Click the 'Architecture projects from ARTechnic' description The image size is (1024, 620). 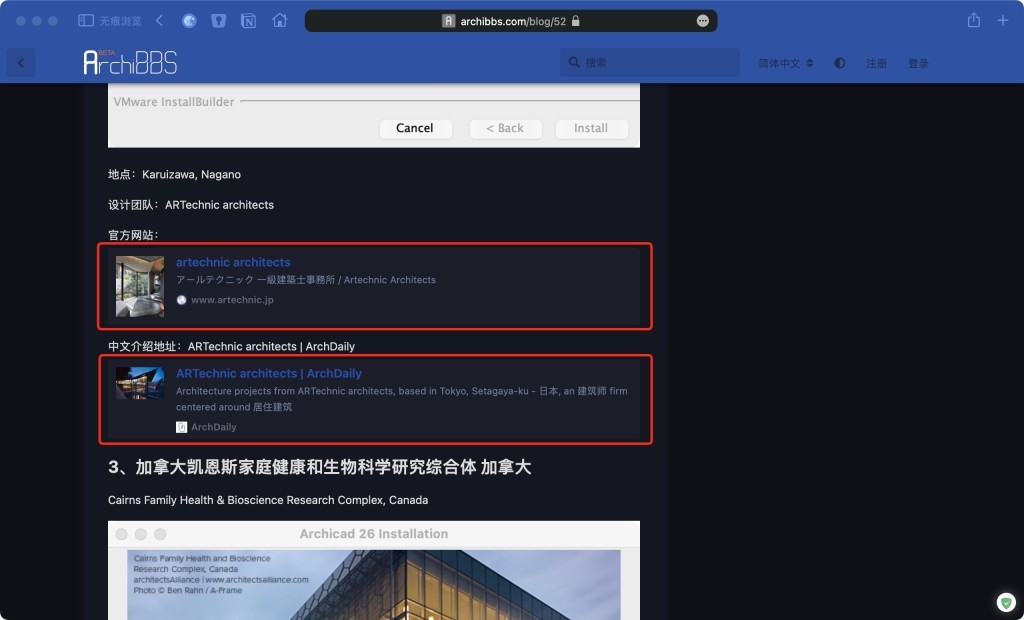click(402, 399)
